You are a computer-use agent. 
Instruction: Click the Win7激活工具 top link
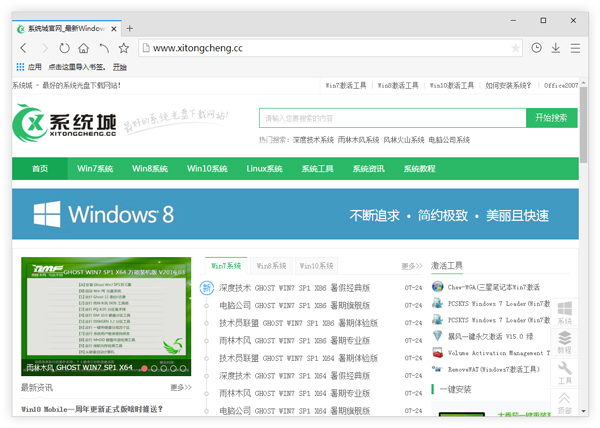point(346,85)
